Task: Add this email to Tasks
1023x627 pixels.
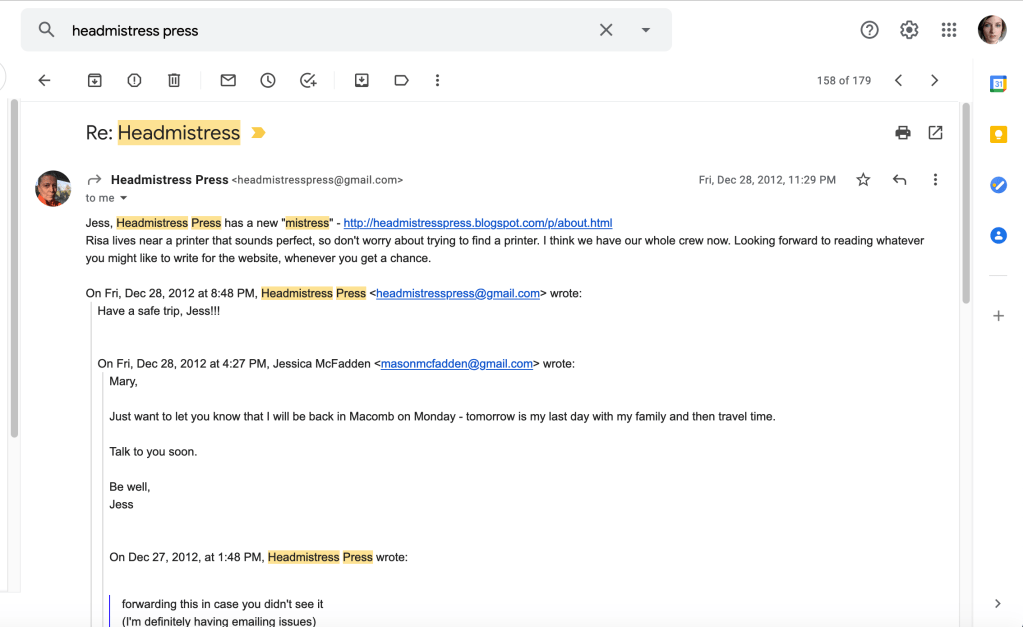Action: (308, 80)
